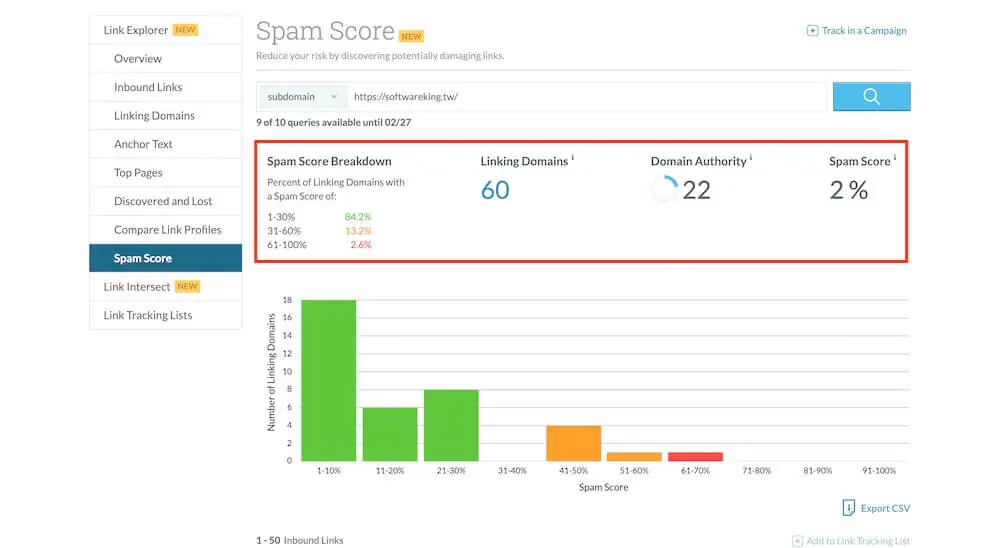Image resolution: width=1000 pixels, height=548 pixels.
Task: Click the NEW badge beside Spam Score title
Action: point(411,36)
